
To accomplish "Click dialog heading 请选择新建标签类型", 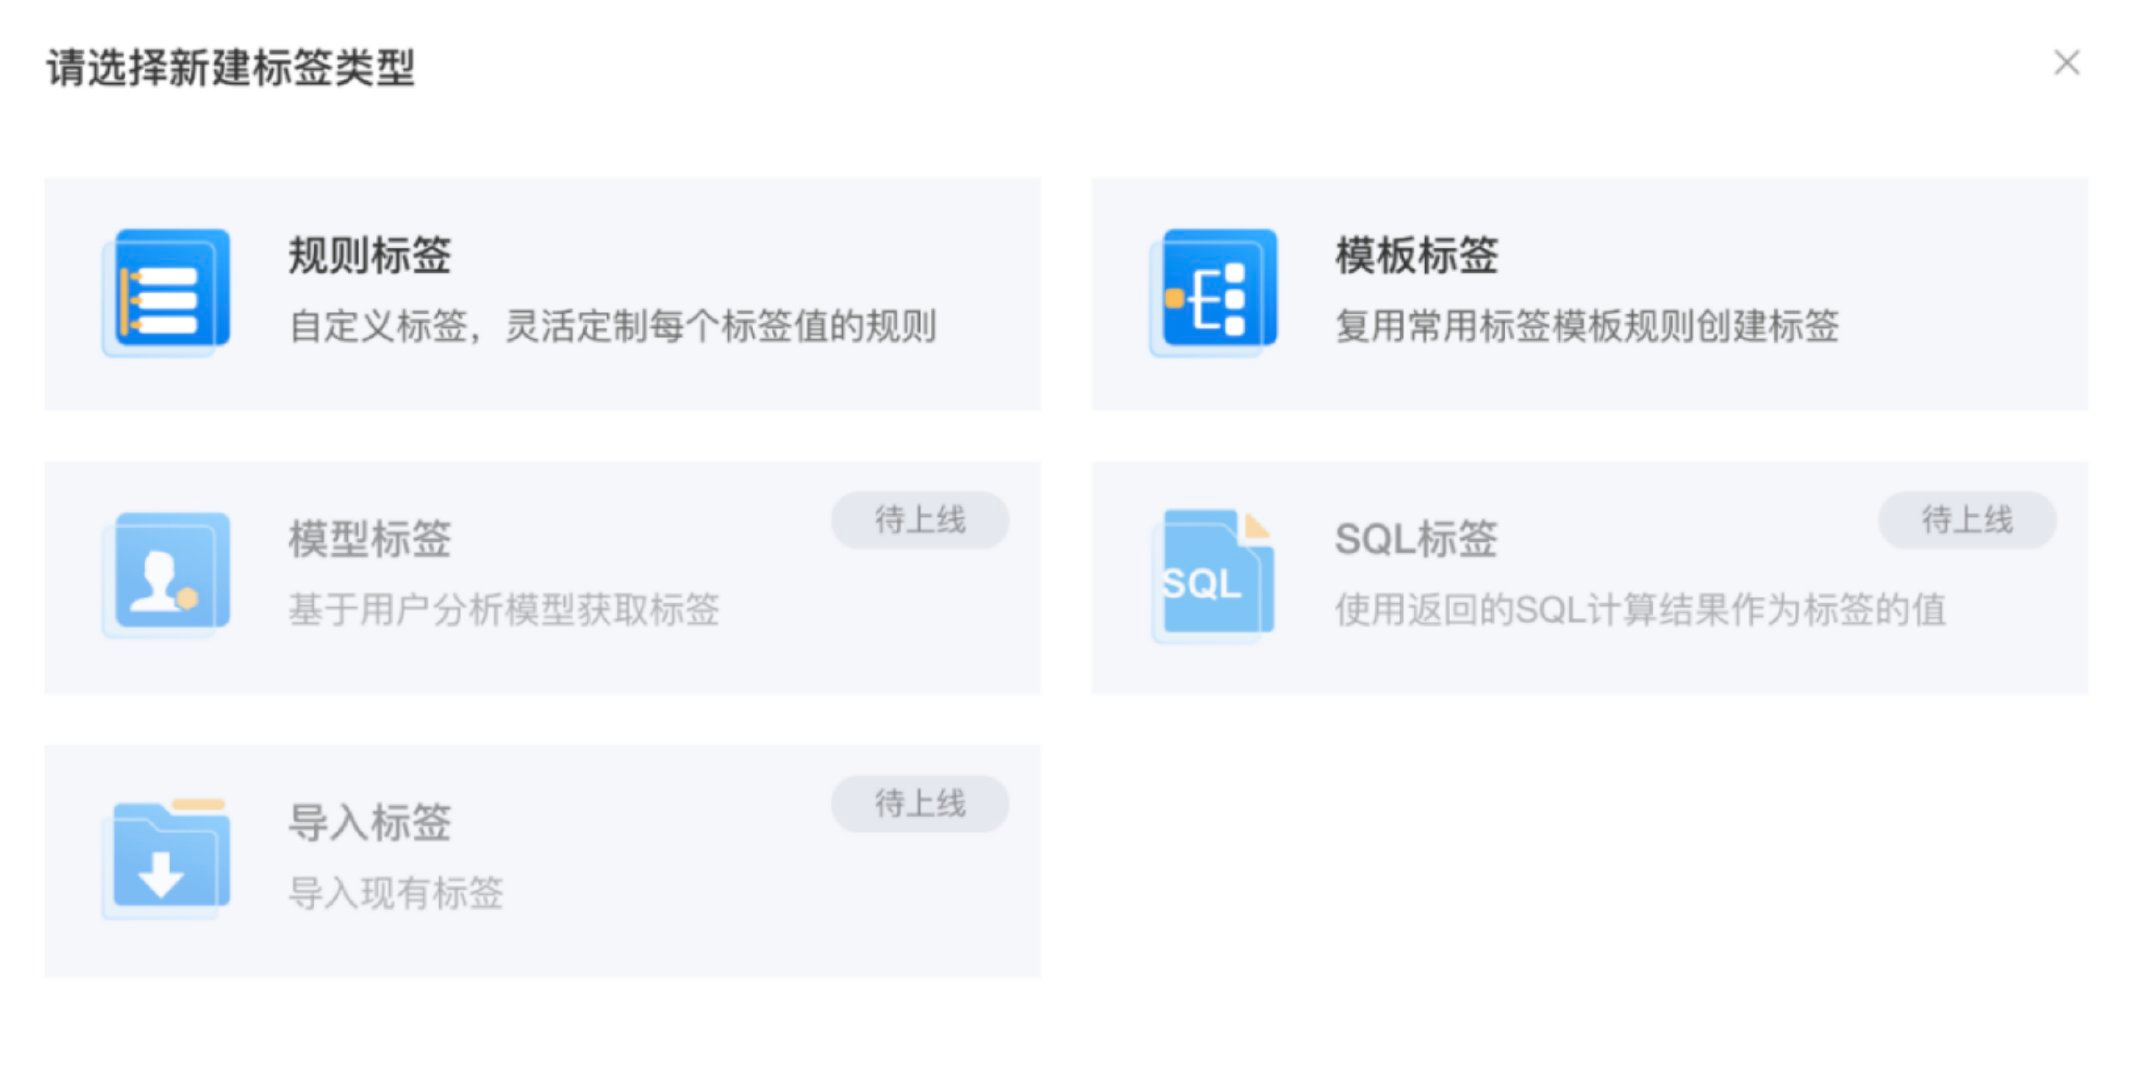I will pyautogui.click(x=231, y=68).
